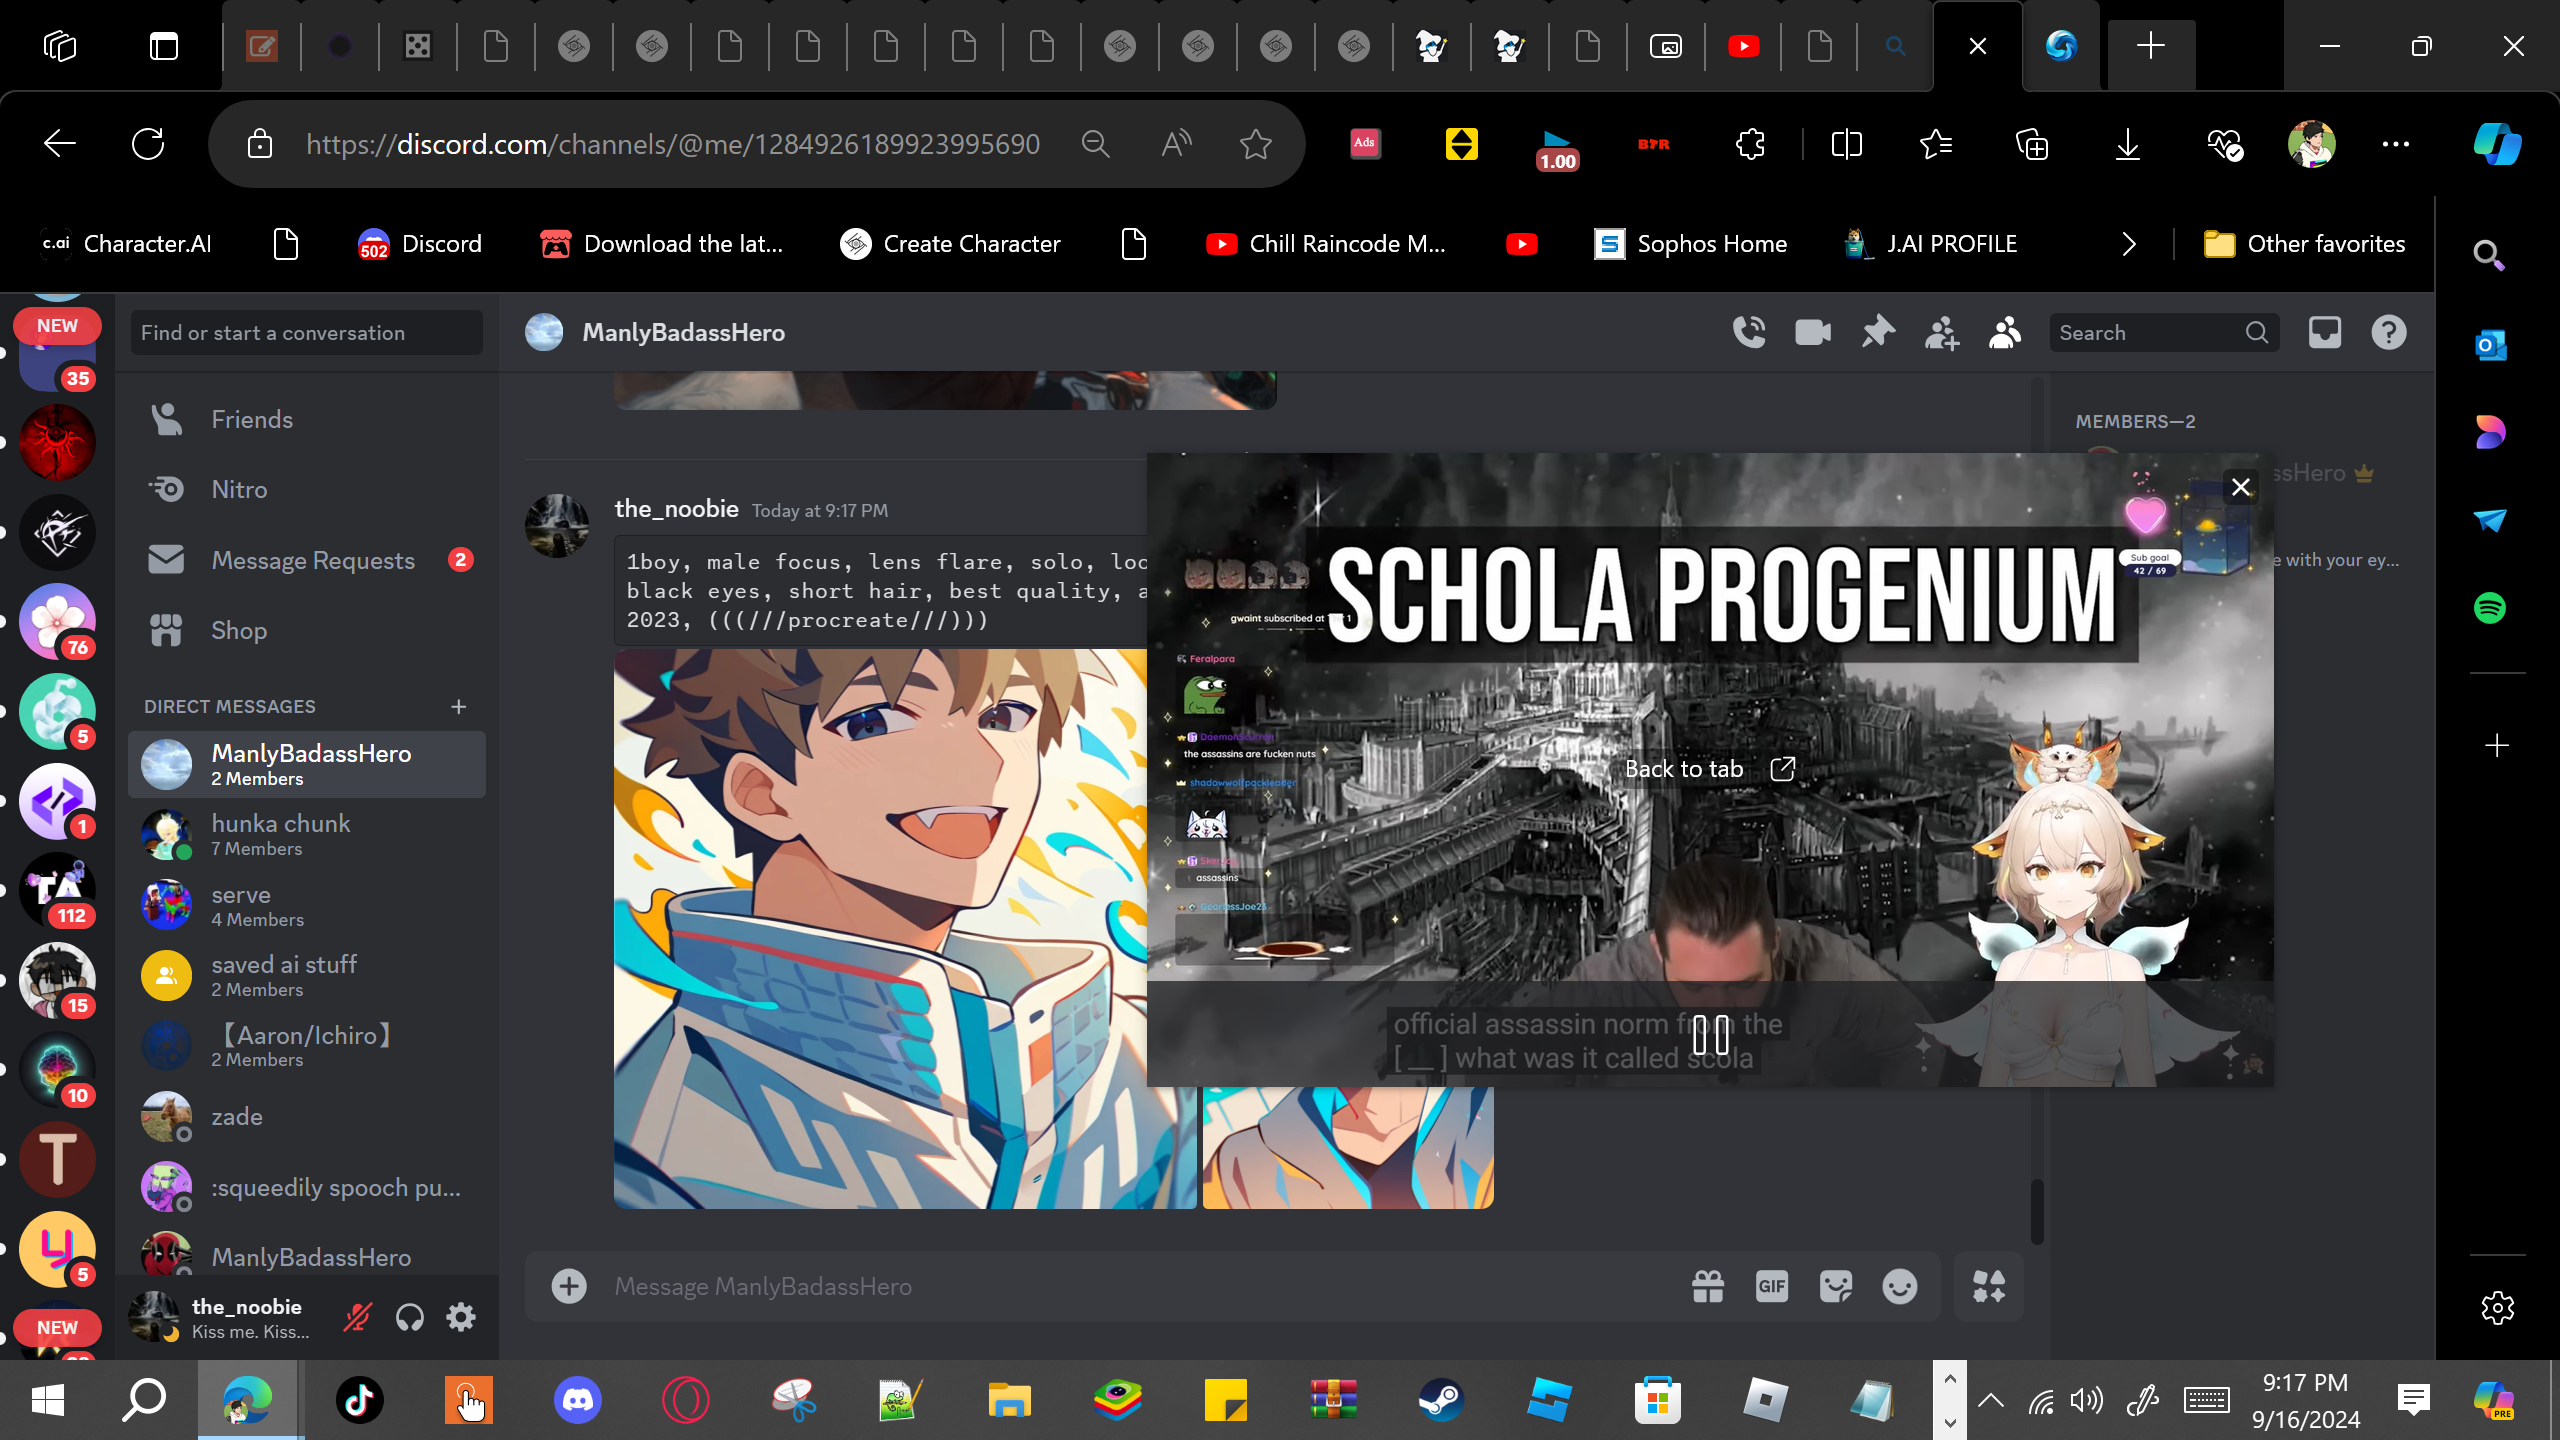Click Back to tab on the video overlay

(1710, 769)
